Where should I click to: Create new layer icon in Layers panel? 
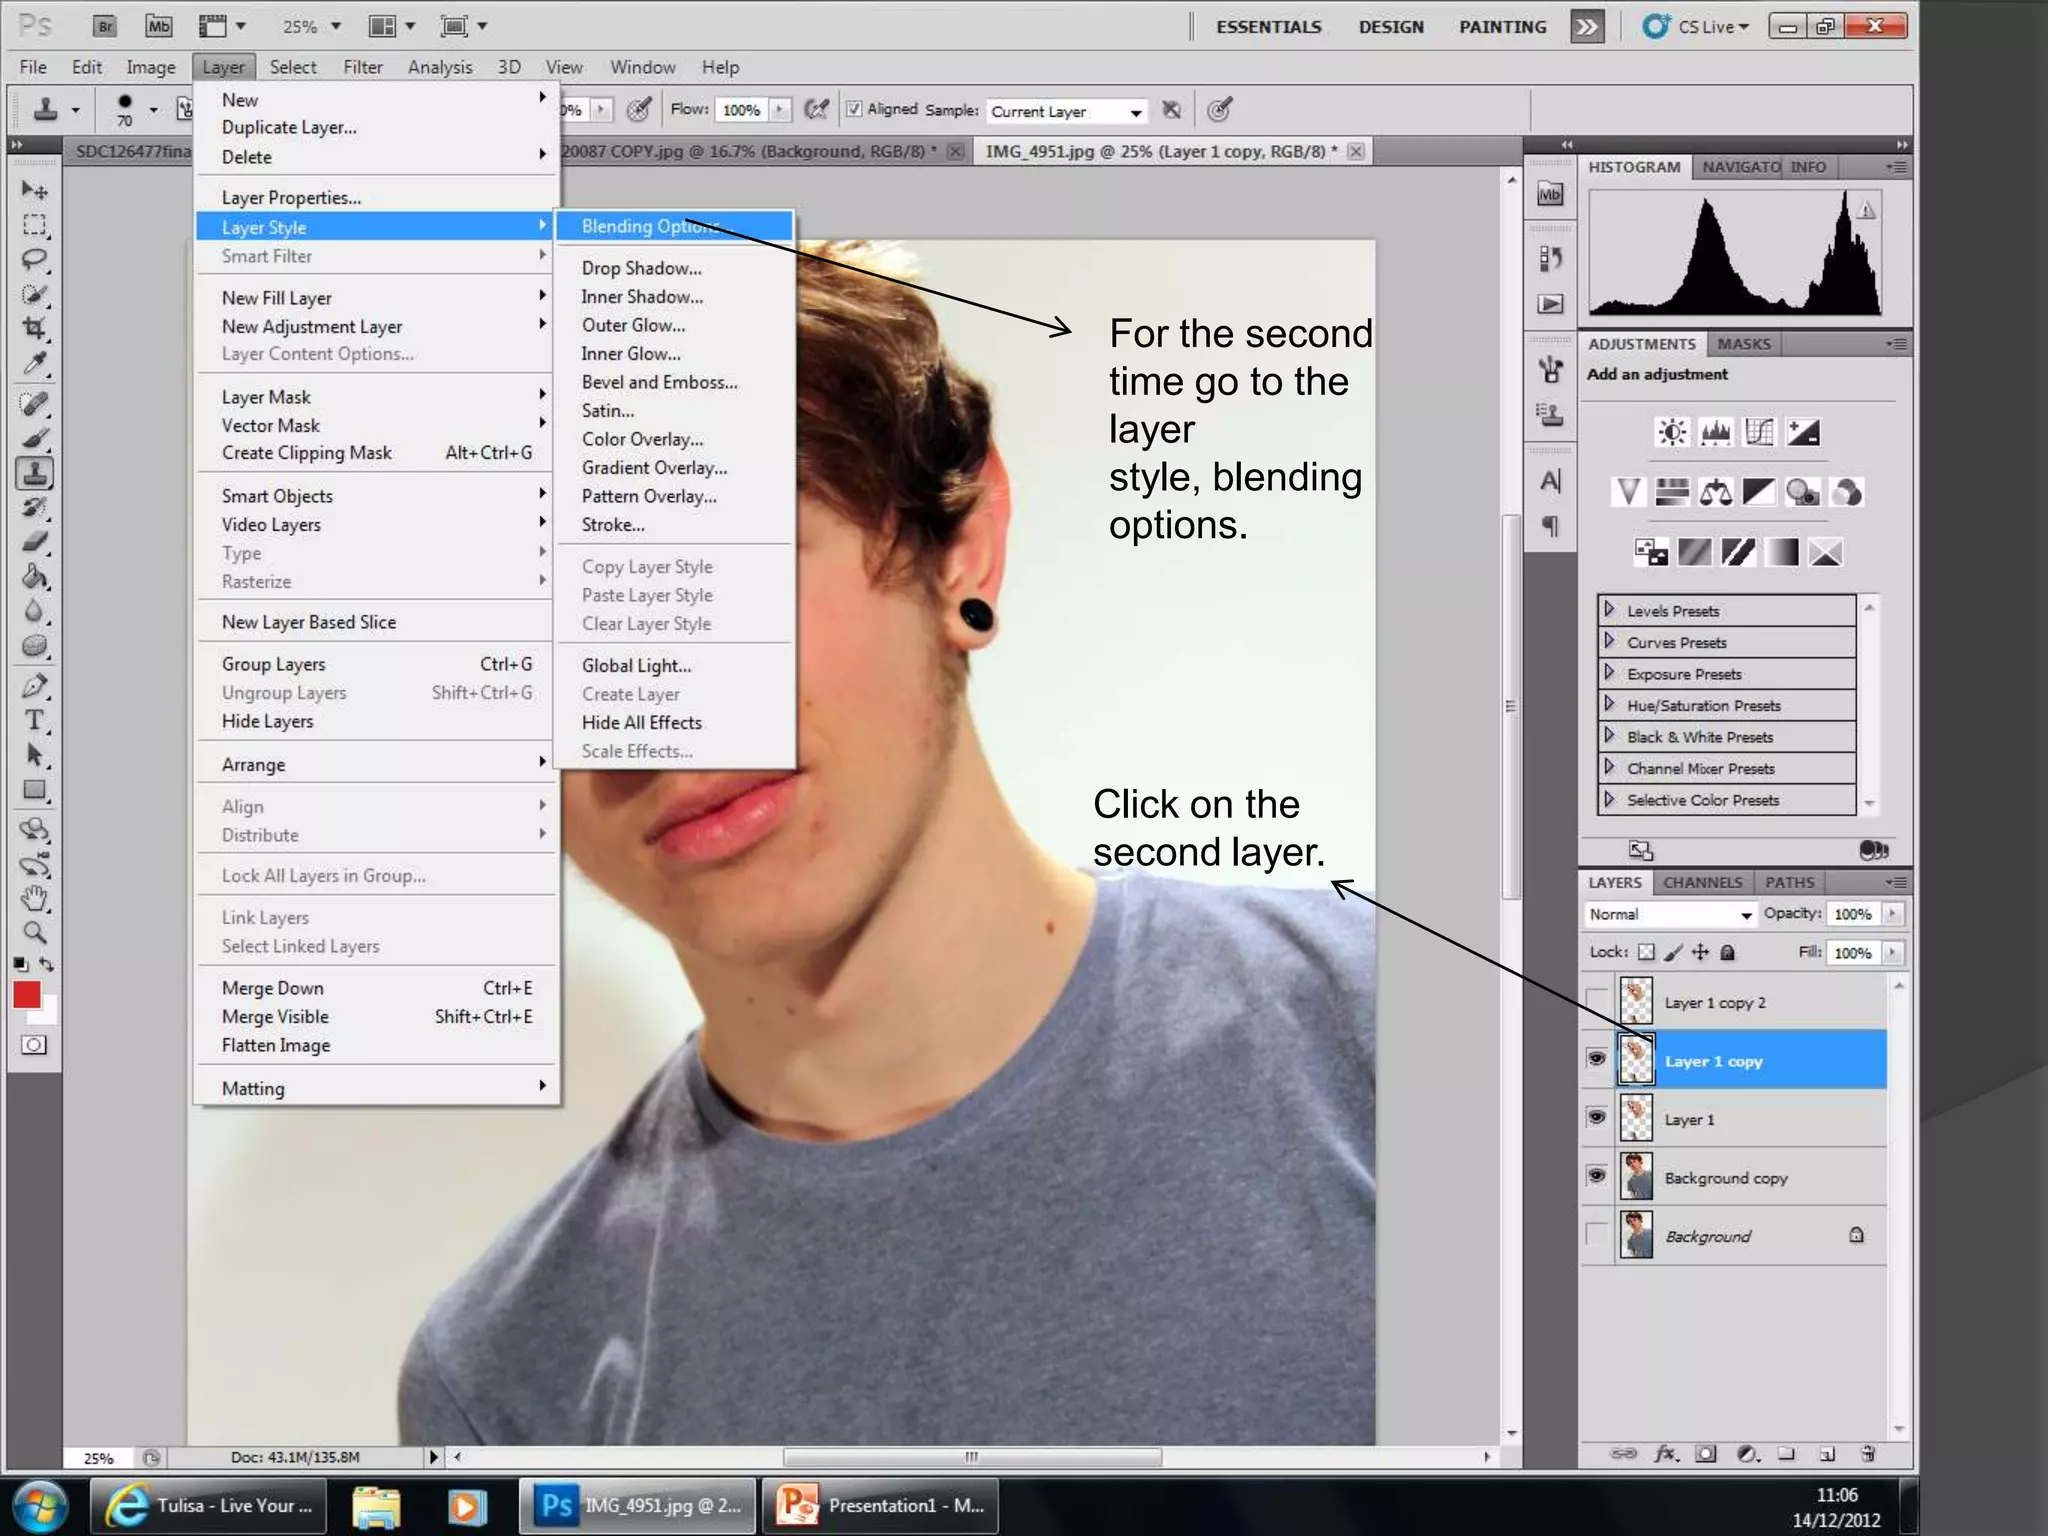point(1826,1454)
